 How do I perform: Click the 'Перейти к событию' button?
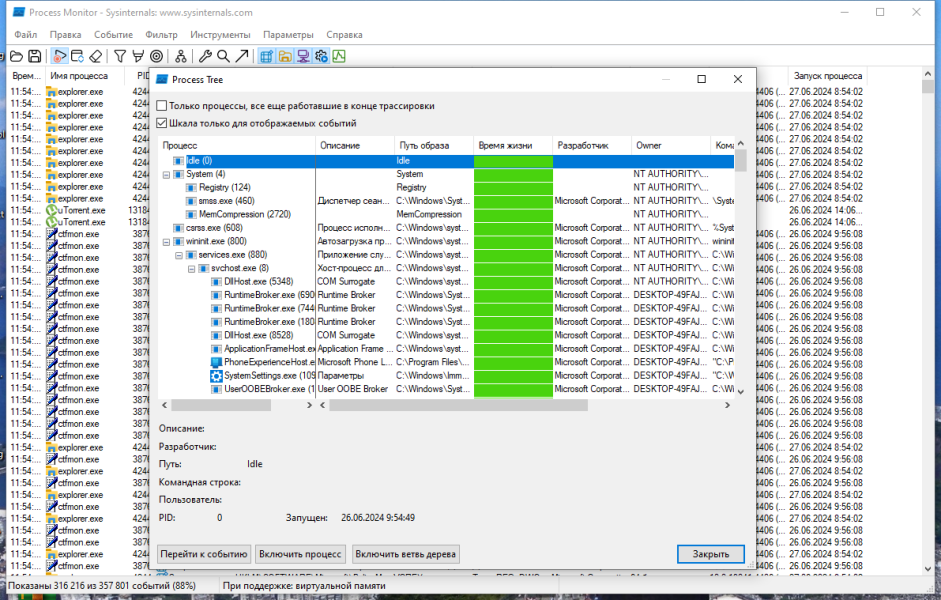204,554
